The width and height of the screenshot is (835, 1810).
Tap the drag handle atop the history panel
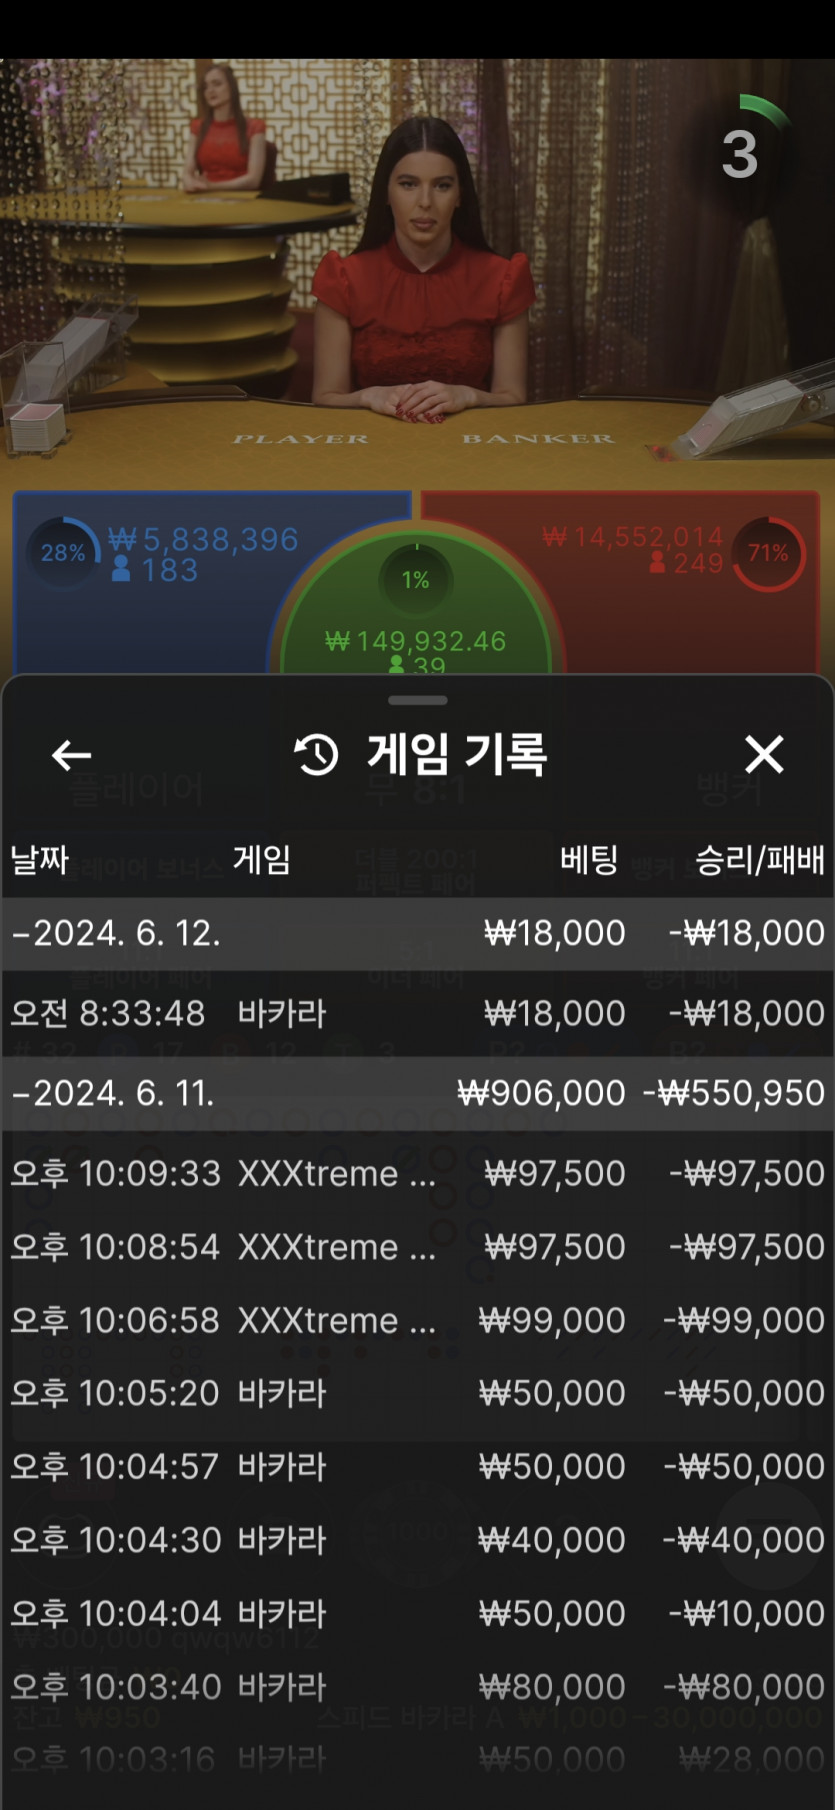click(417, 700)
